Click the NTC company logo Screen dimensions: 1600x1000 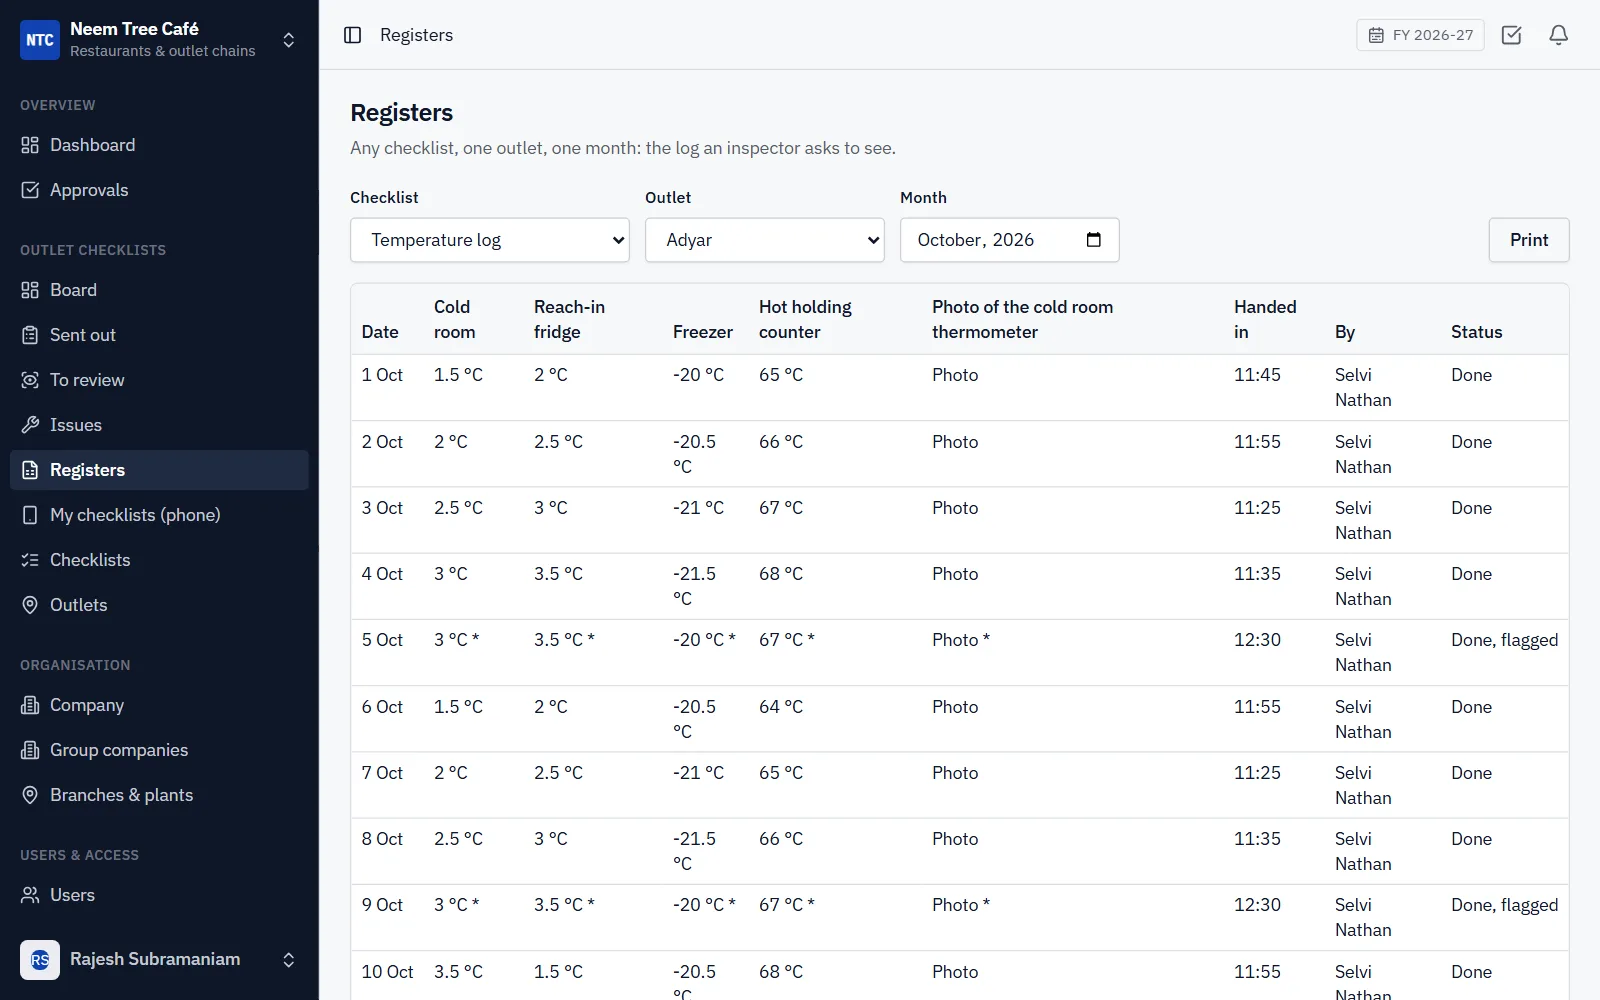[x=40, y=40]
